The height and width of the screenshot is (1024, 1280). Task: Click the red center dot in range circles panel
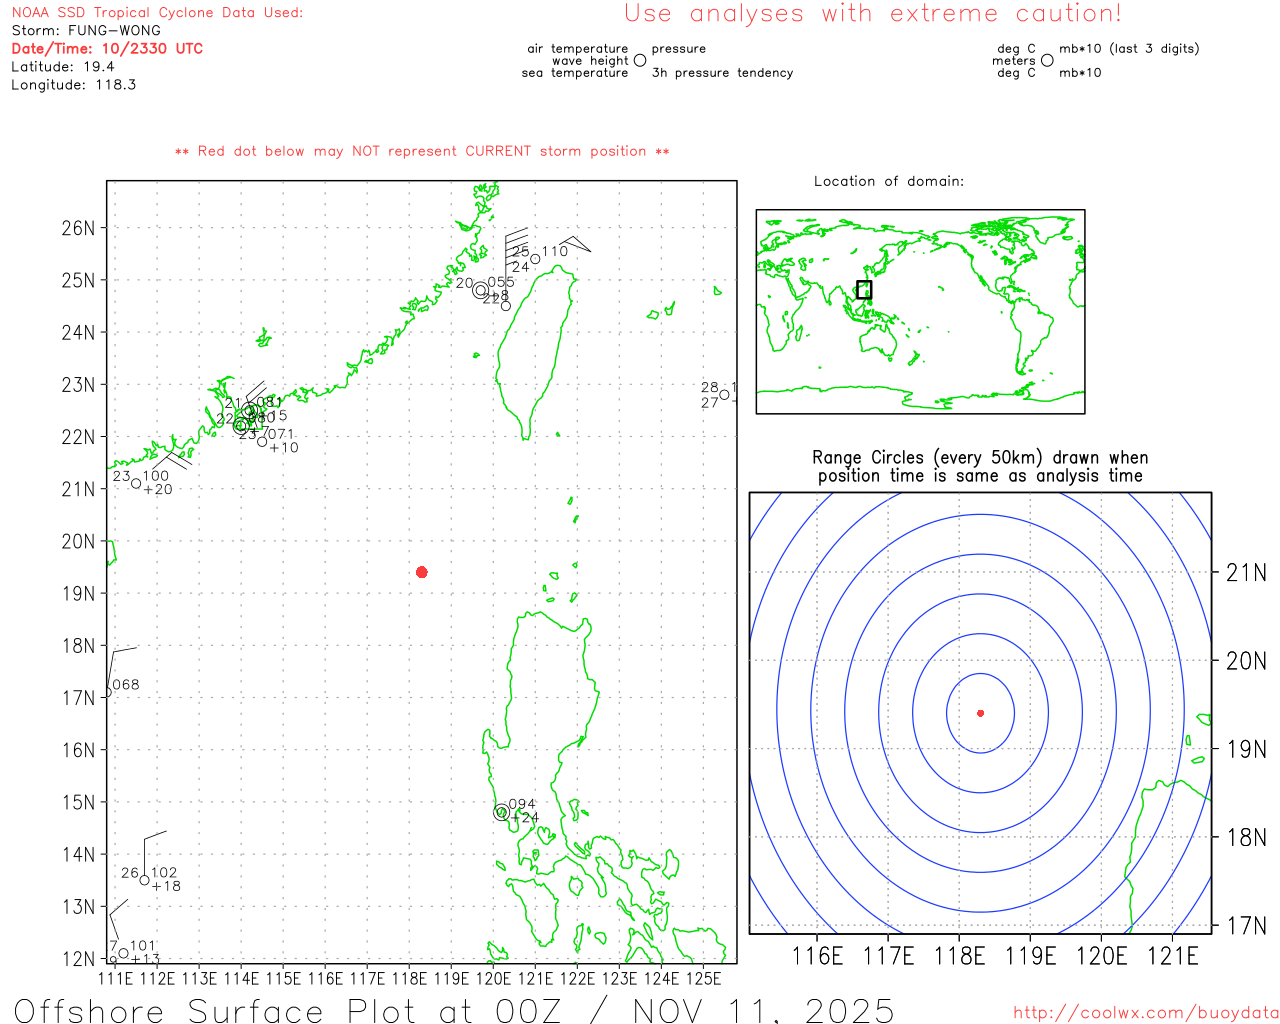pos(980,713)
